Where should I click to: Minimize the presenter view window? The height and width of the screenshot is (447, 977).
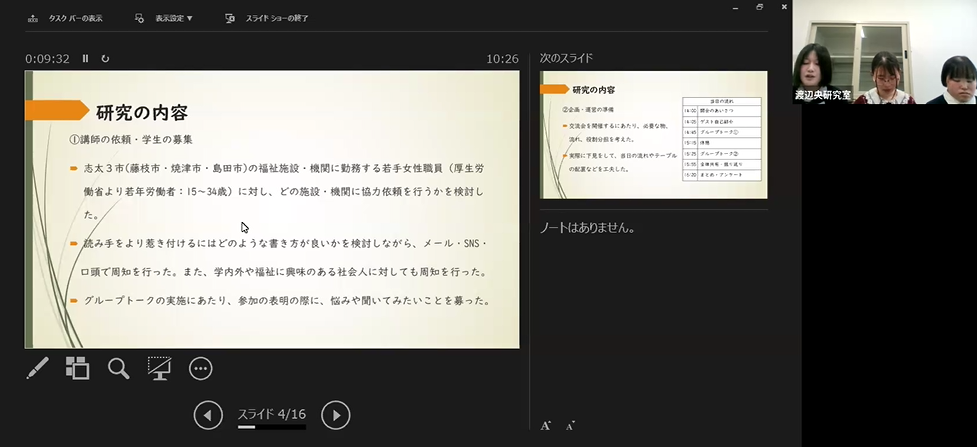735,7
